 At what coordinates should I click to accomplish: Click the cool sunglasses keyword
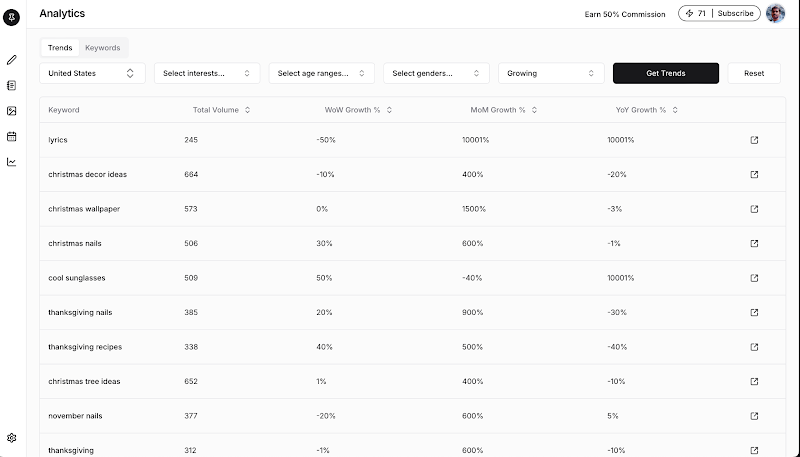[77, 278]
